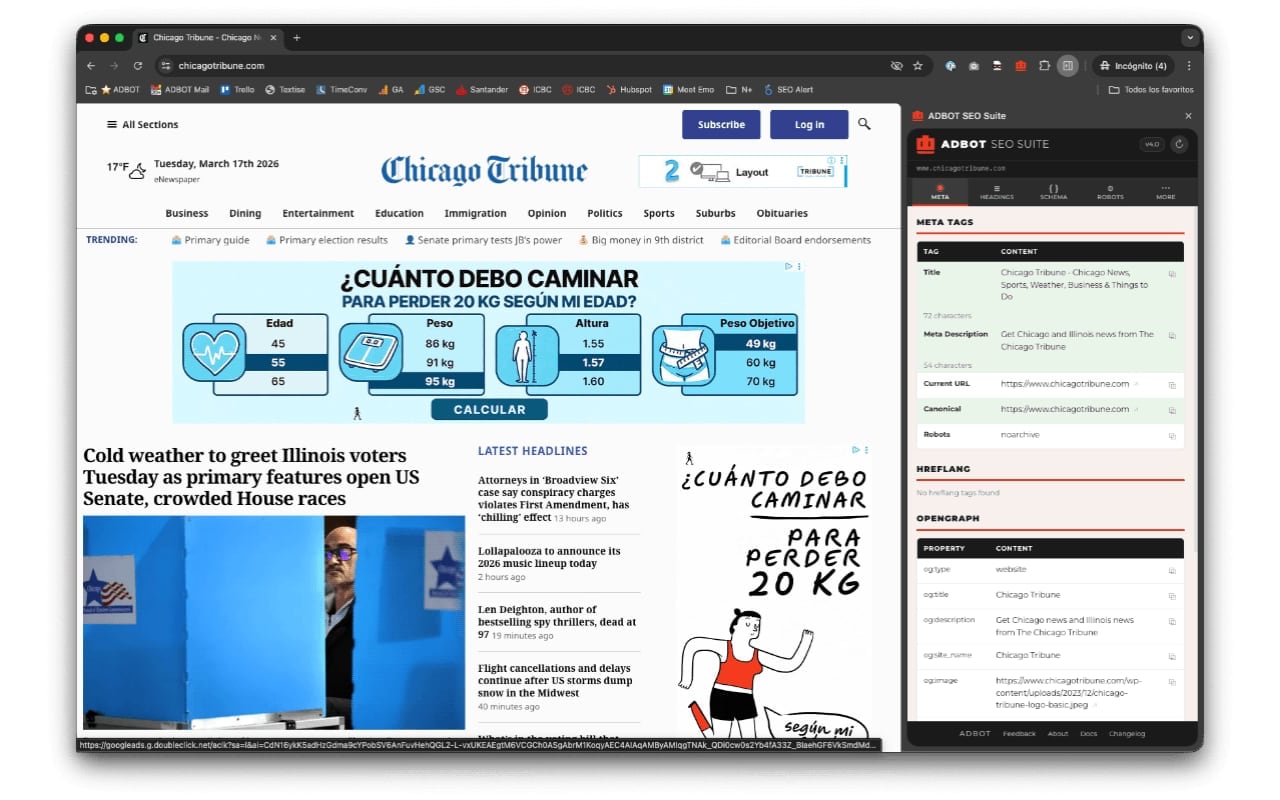Open the More tab in SEO Suite

[x=1166, y=192]
